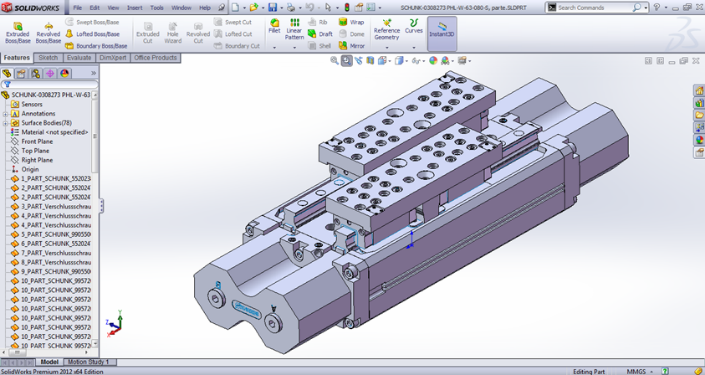Select the Right Plane tree item
Screen dimensions: 705x375
pyautogui.click(x=37, y=160)
